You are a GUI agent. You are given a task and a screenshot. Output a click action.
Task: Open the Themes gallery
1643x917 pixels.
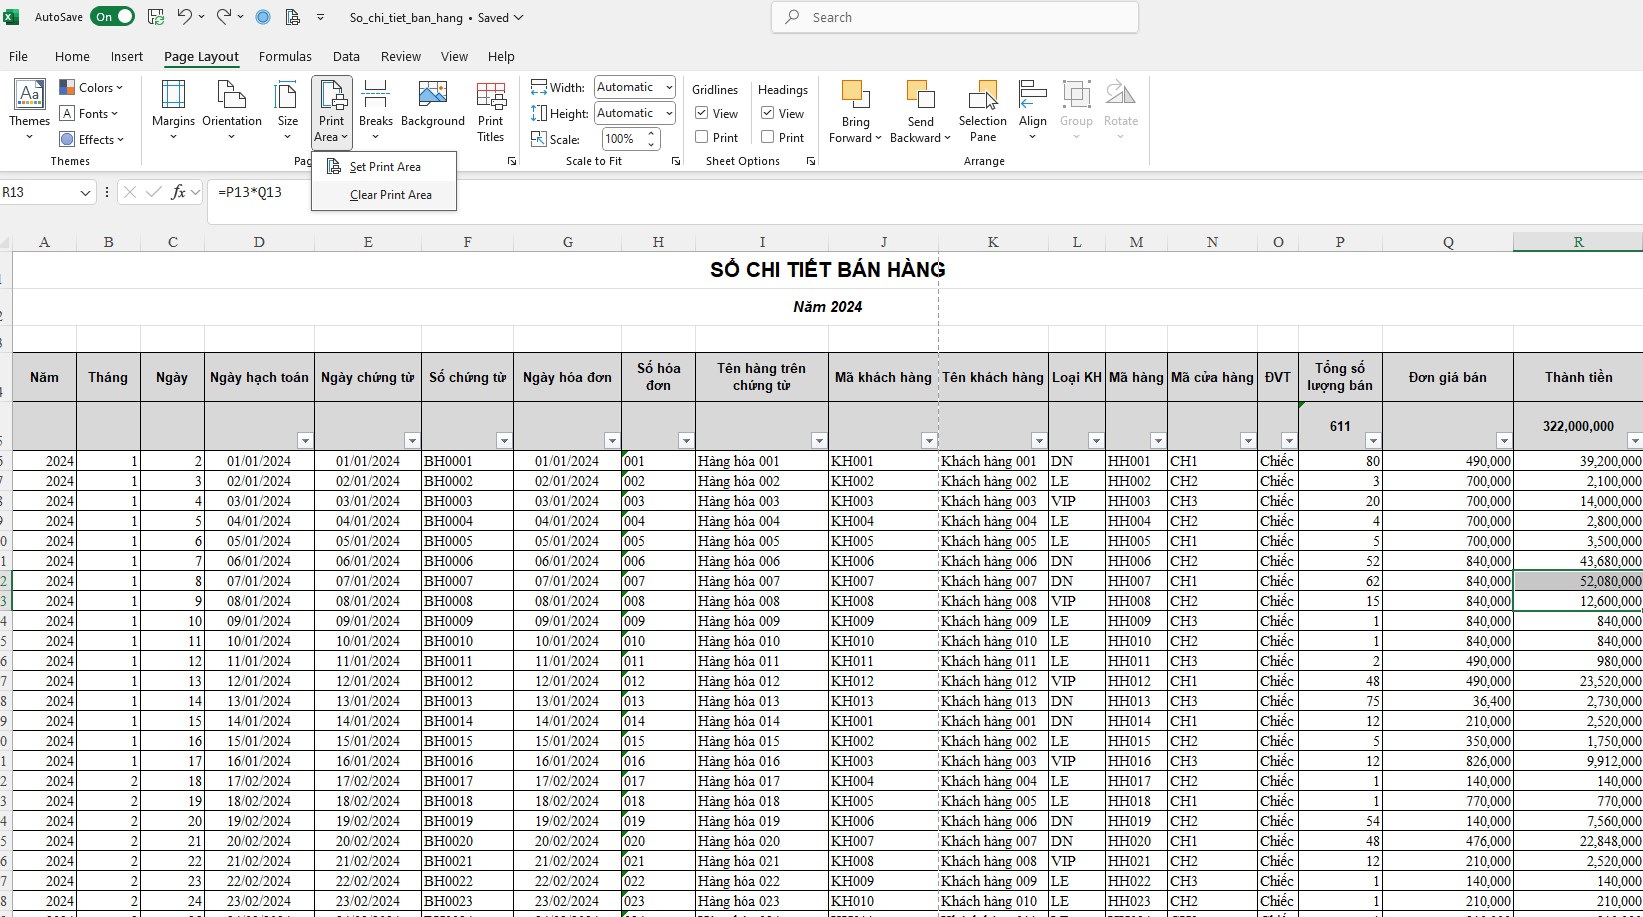(x=30, y=111)
